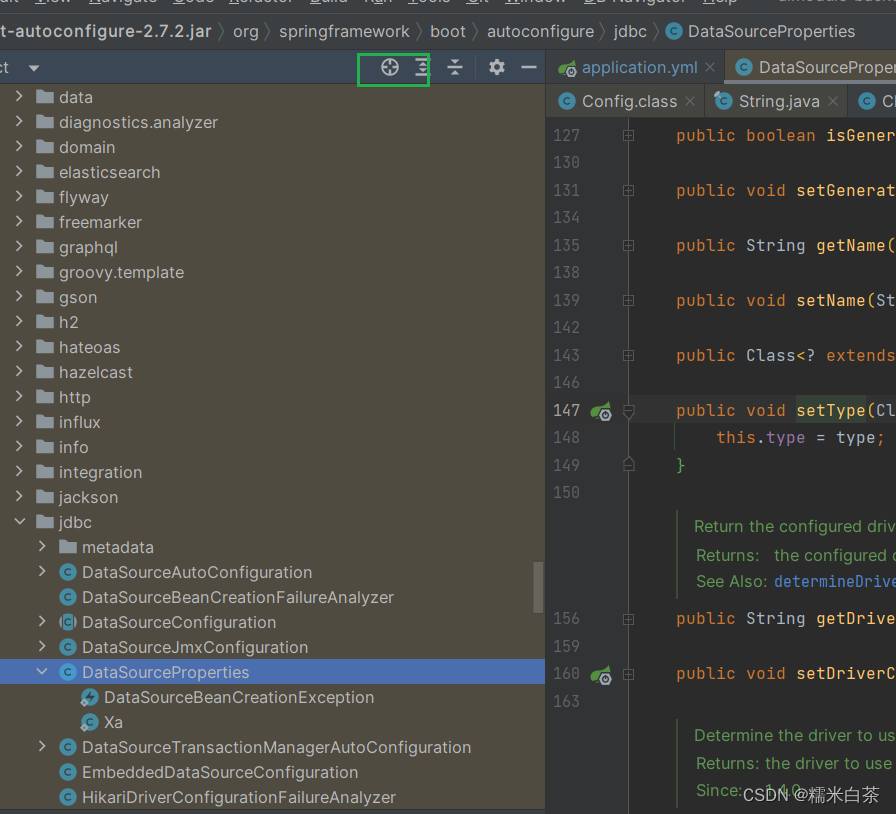Unfold the setDriverC method at line 160
Viewport: 896px width, 814px height.
tap(628, 674)
